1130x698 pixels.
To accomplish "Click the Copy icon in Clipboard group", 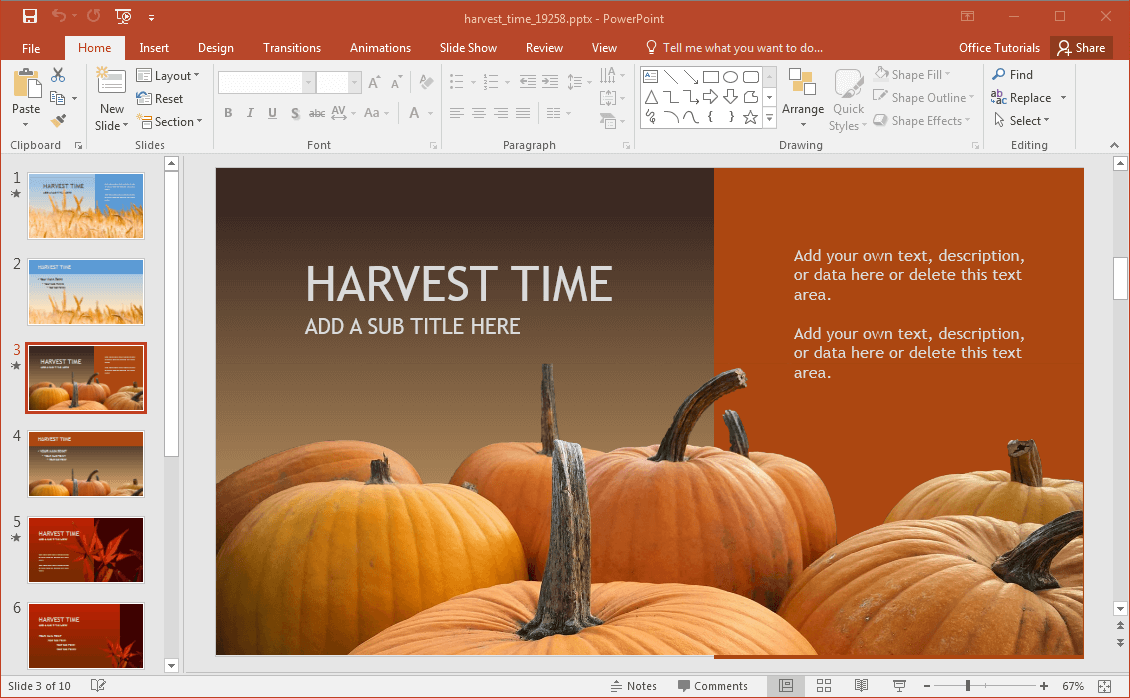I will point(58,98).
